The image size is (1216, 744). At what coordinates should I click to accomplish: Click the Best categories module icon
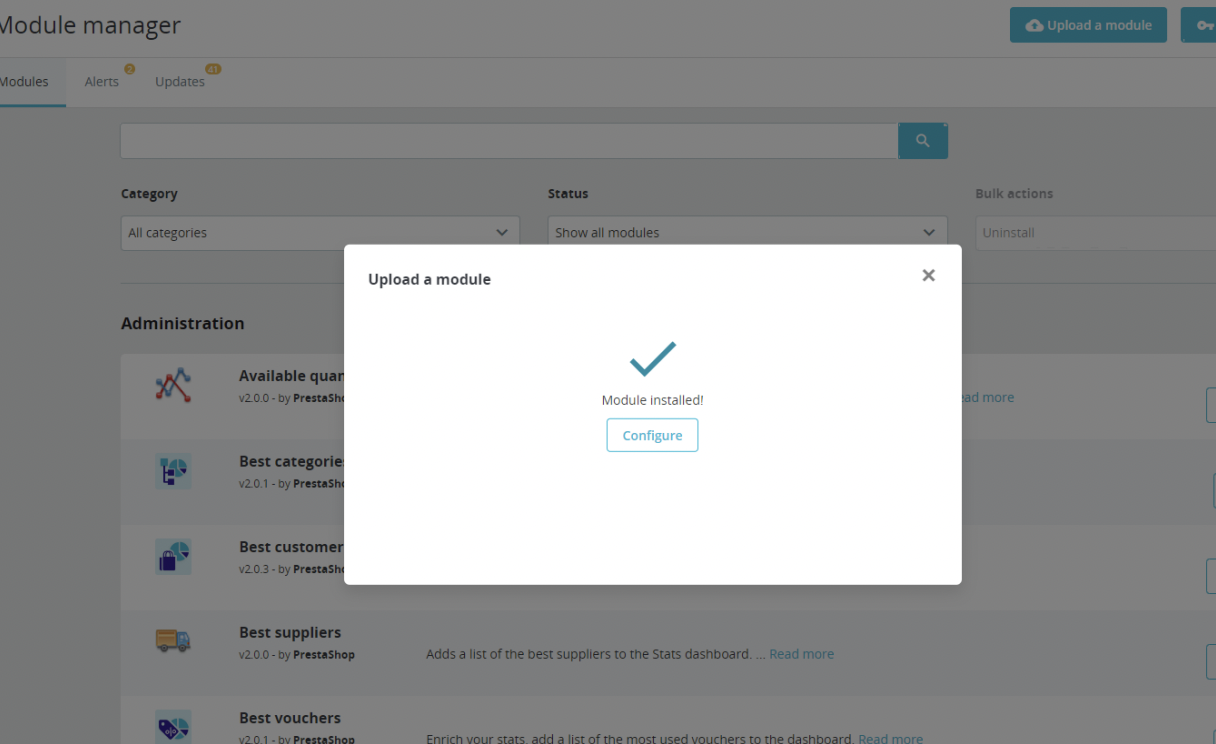pyautogui.click(x=173, y=471)
